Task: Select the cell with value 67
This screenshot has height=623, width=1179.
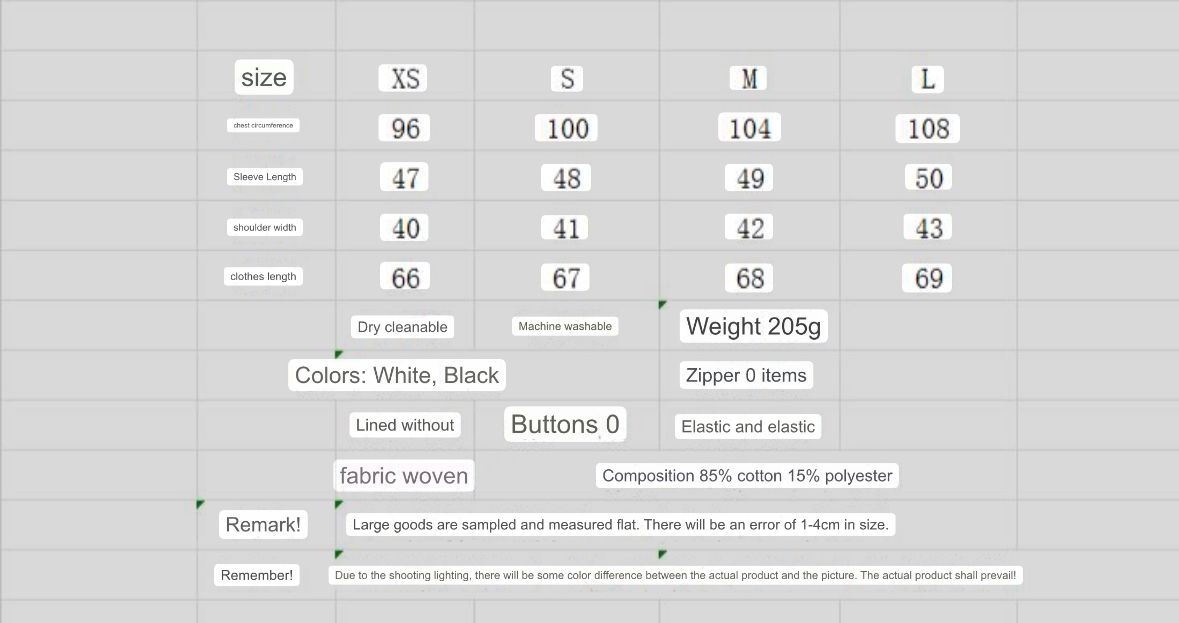Action: 566,277
